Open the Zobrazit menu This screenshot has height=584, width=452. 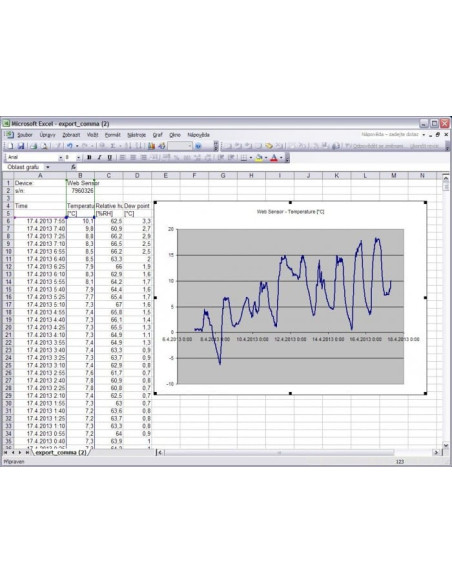tap(71, 135)
